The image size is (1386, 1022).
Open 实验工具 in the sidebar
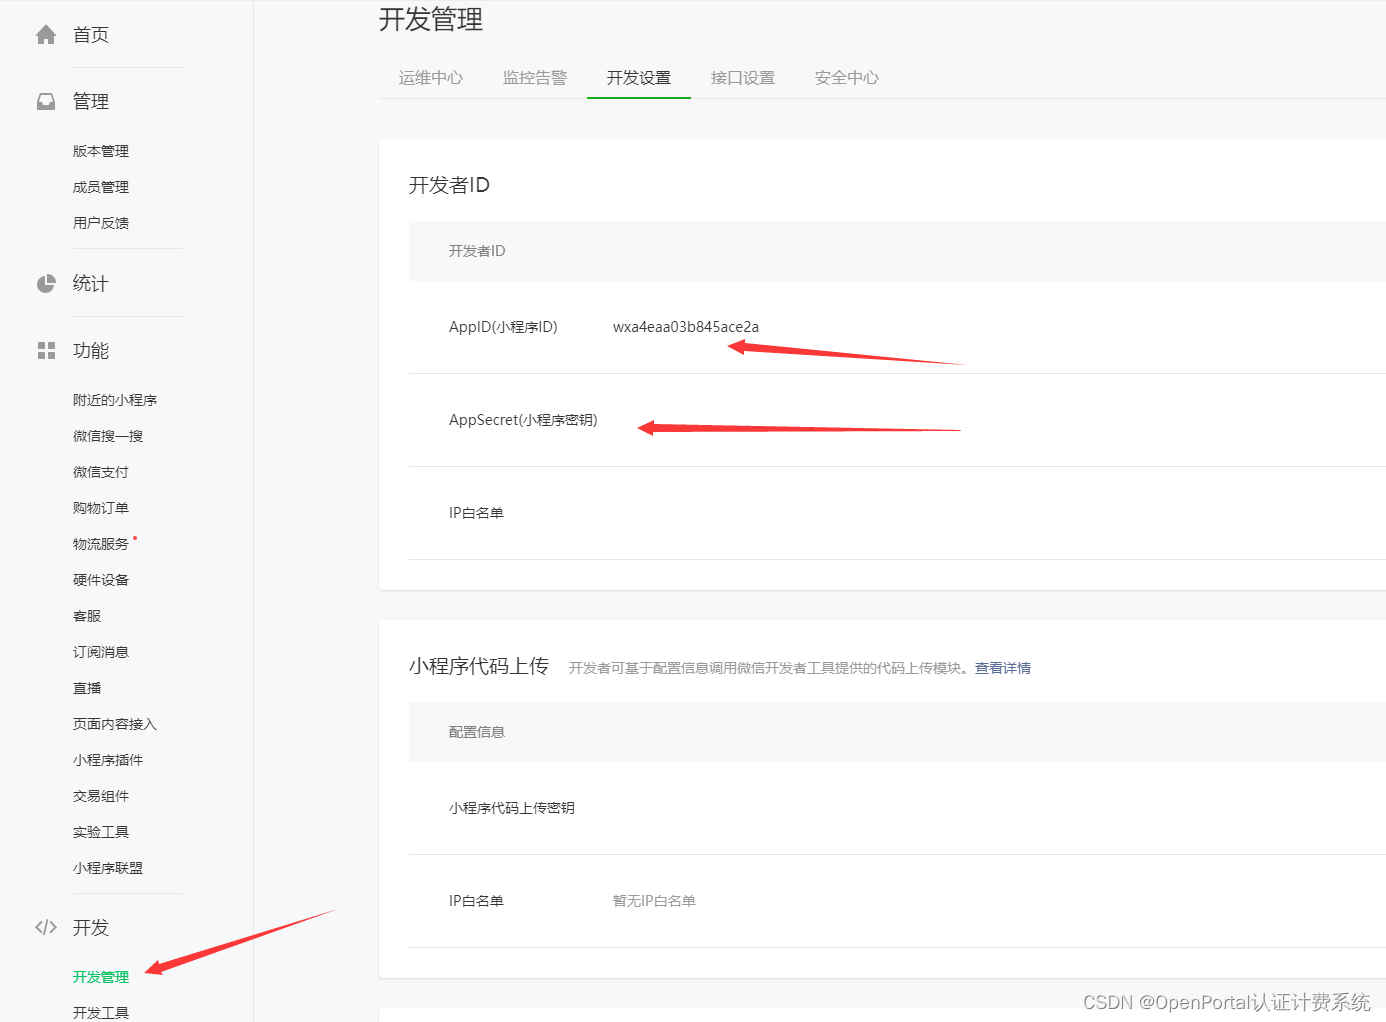(x=101, y=832)
